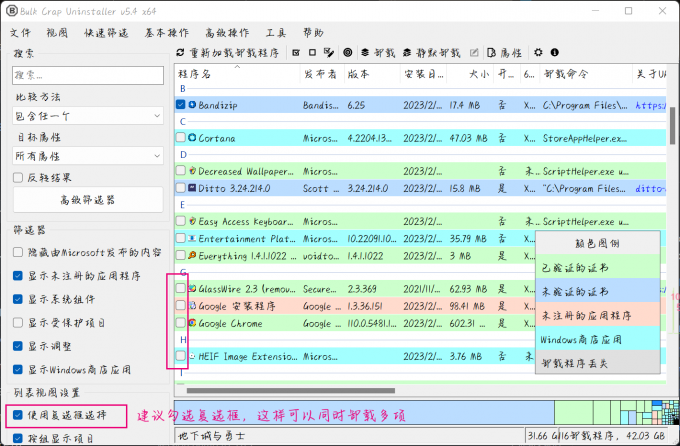The height and width of the screenshot is (446, 680).
Task: Click the 属性 properties document icon
Action: 491,52
